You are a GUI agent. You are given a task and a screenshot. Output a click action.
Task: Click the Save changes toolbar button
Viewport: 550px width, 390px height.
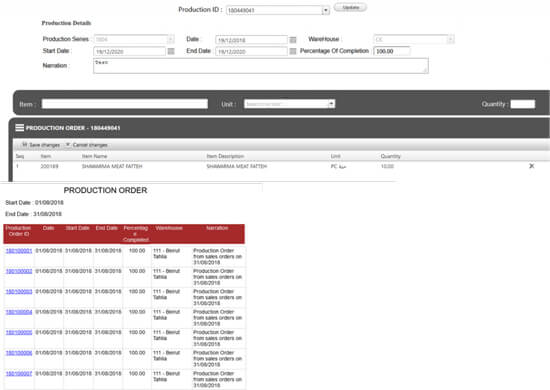(41, 145)
